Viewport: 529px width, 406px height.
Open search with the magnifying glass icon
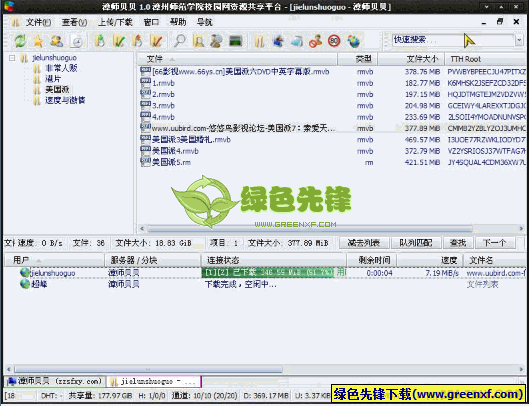(x=180, y=41)
